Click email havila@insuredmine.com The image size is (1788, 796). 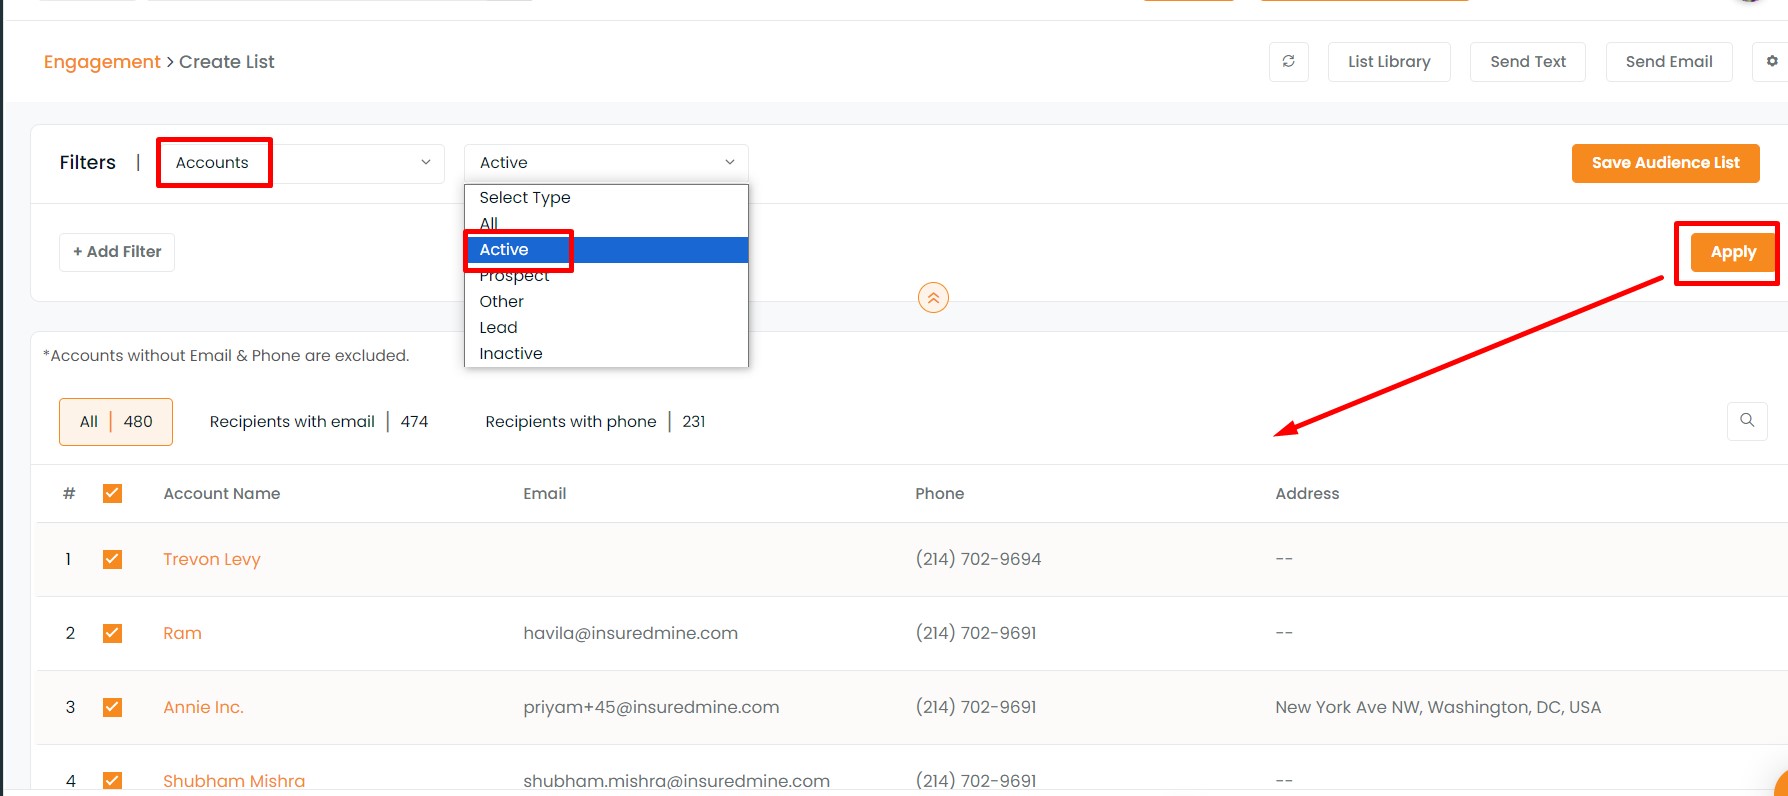(x=631, y=633)
